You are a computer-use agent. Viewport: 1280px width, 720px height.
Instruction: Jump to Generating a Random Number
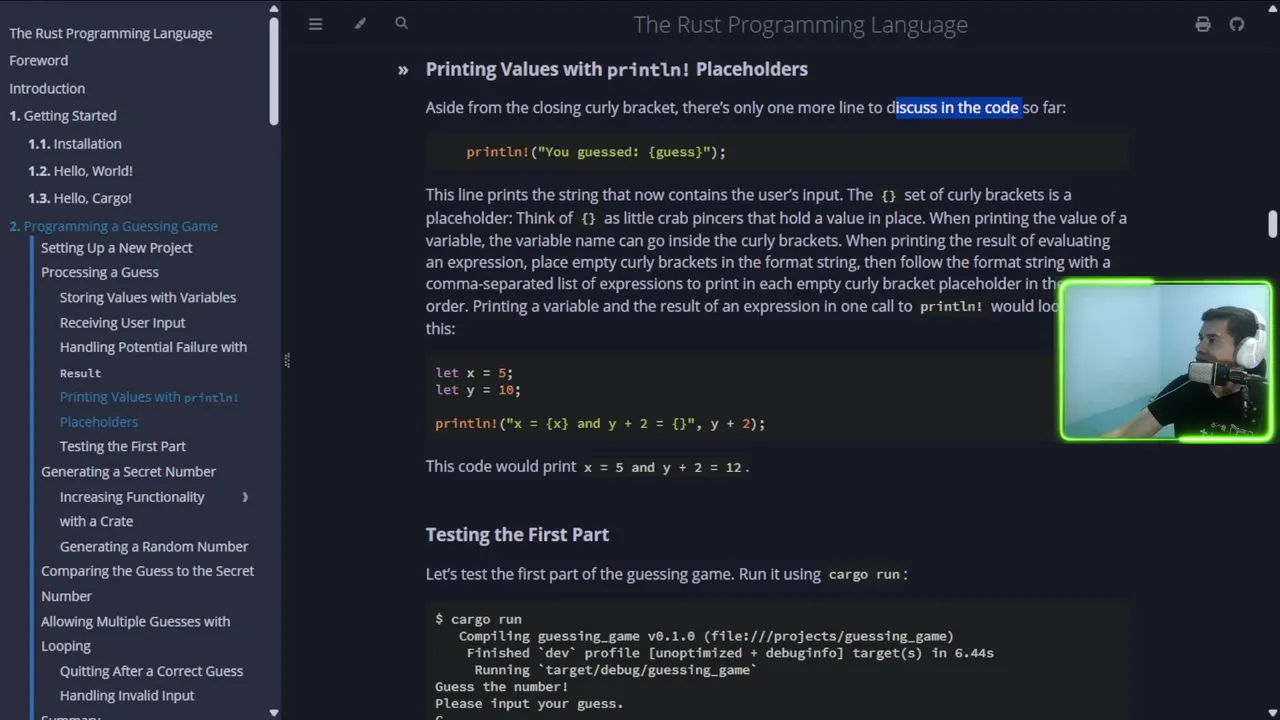pyautogui.click(x=154, y=546)
